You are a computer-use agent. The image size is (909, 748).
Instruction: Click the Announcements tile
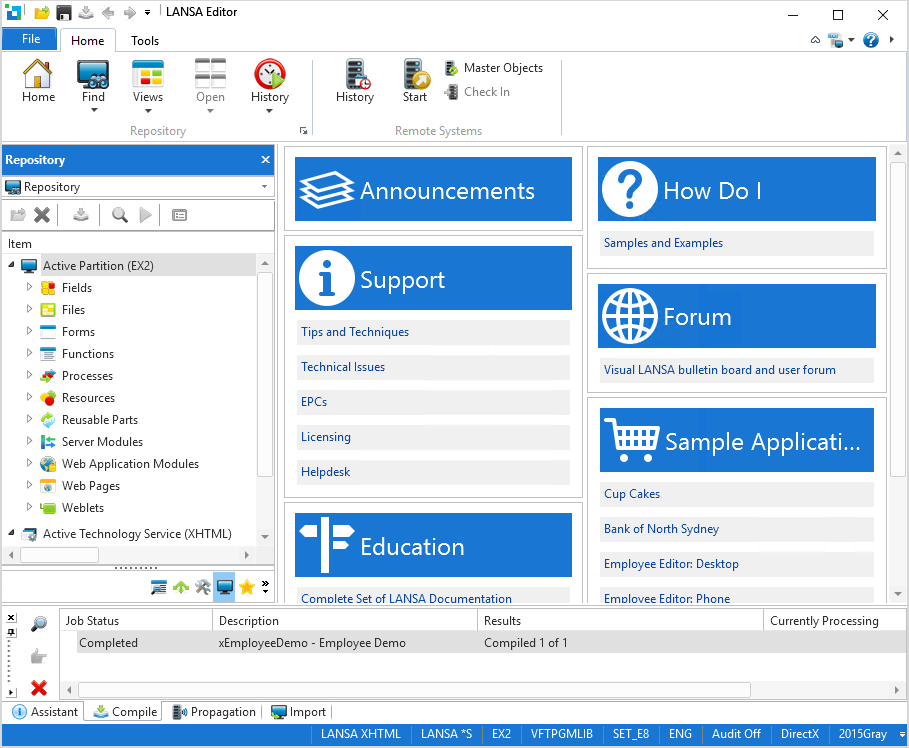[433, 189]
